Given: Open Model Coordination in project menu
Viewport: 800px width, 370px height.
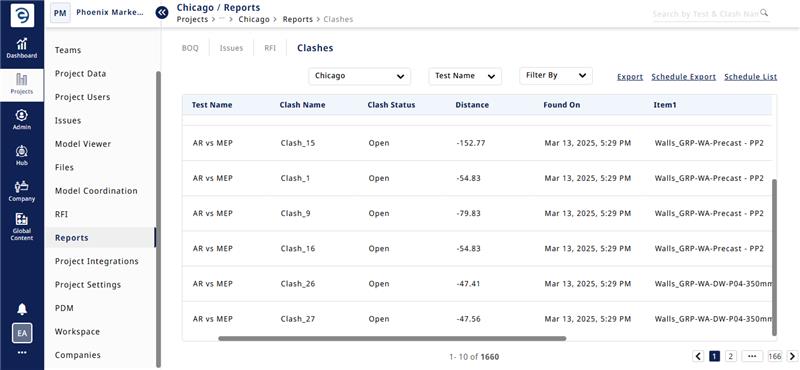Looking at the screenshot, I should coord(96,191).
